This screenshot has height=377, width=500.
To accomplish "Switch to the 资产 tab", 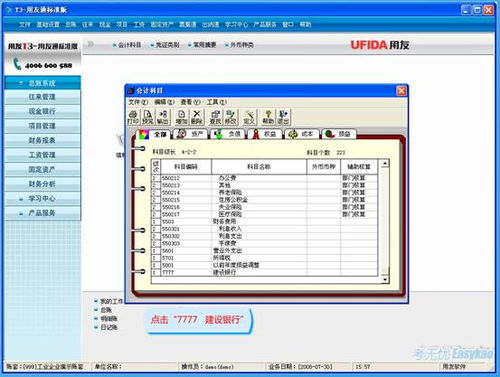I will [191, 134].
